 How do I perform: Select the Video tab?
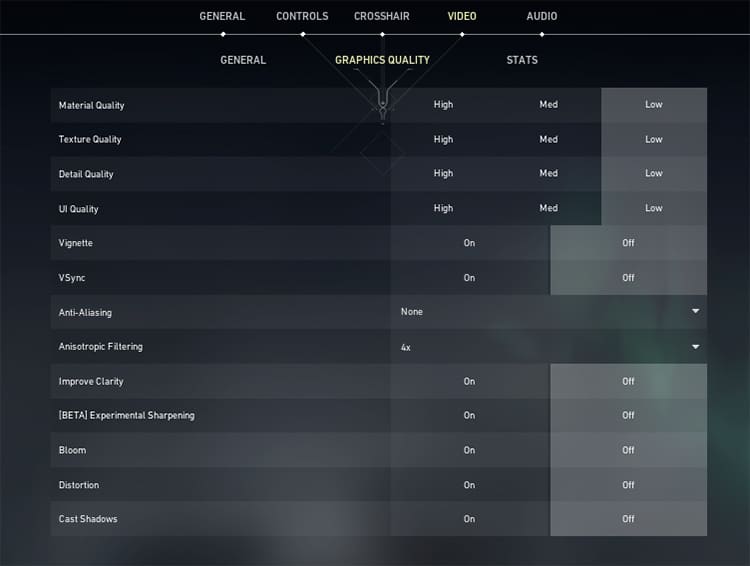pyautogui.click(x=462, y=16)
